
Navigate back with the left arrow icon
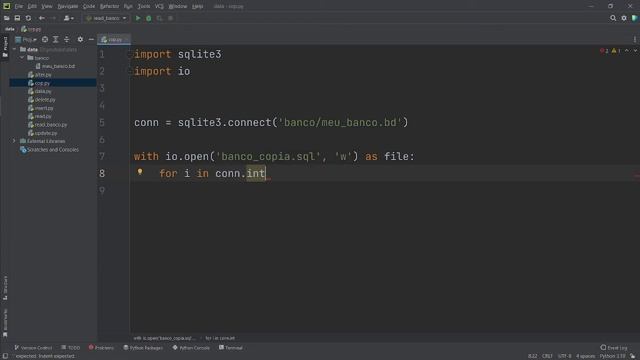(x=42, y=18)
